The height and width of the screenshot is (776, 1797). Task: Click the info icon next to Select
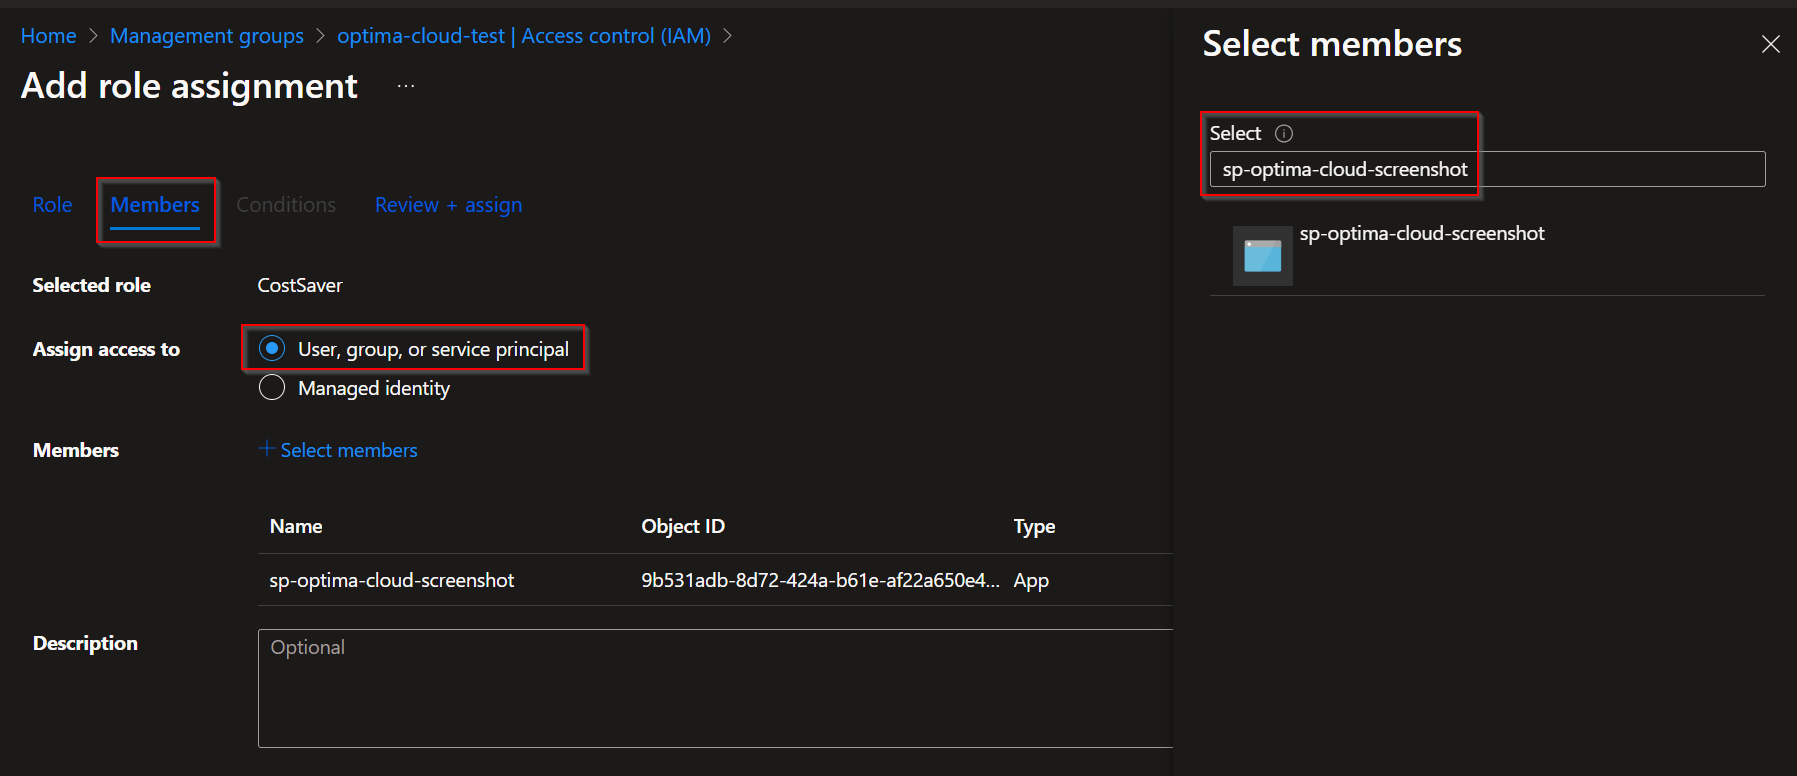coord(1284,133)
